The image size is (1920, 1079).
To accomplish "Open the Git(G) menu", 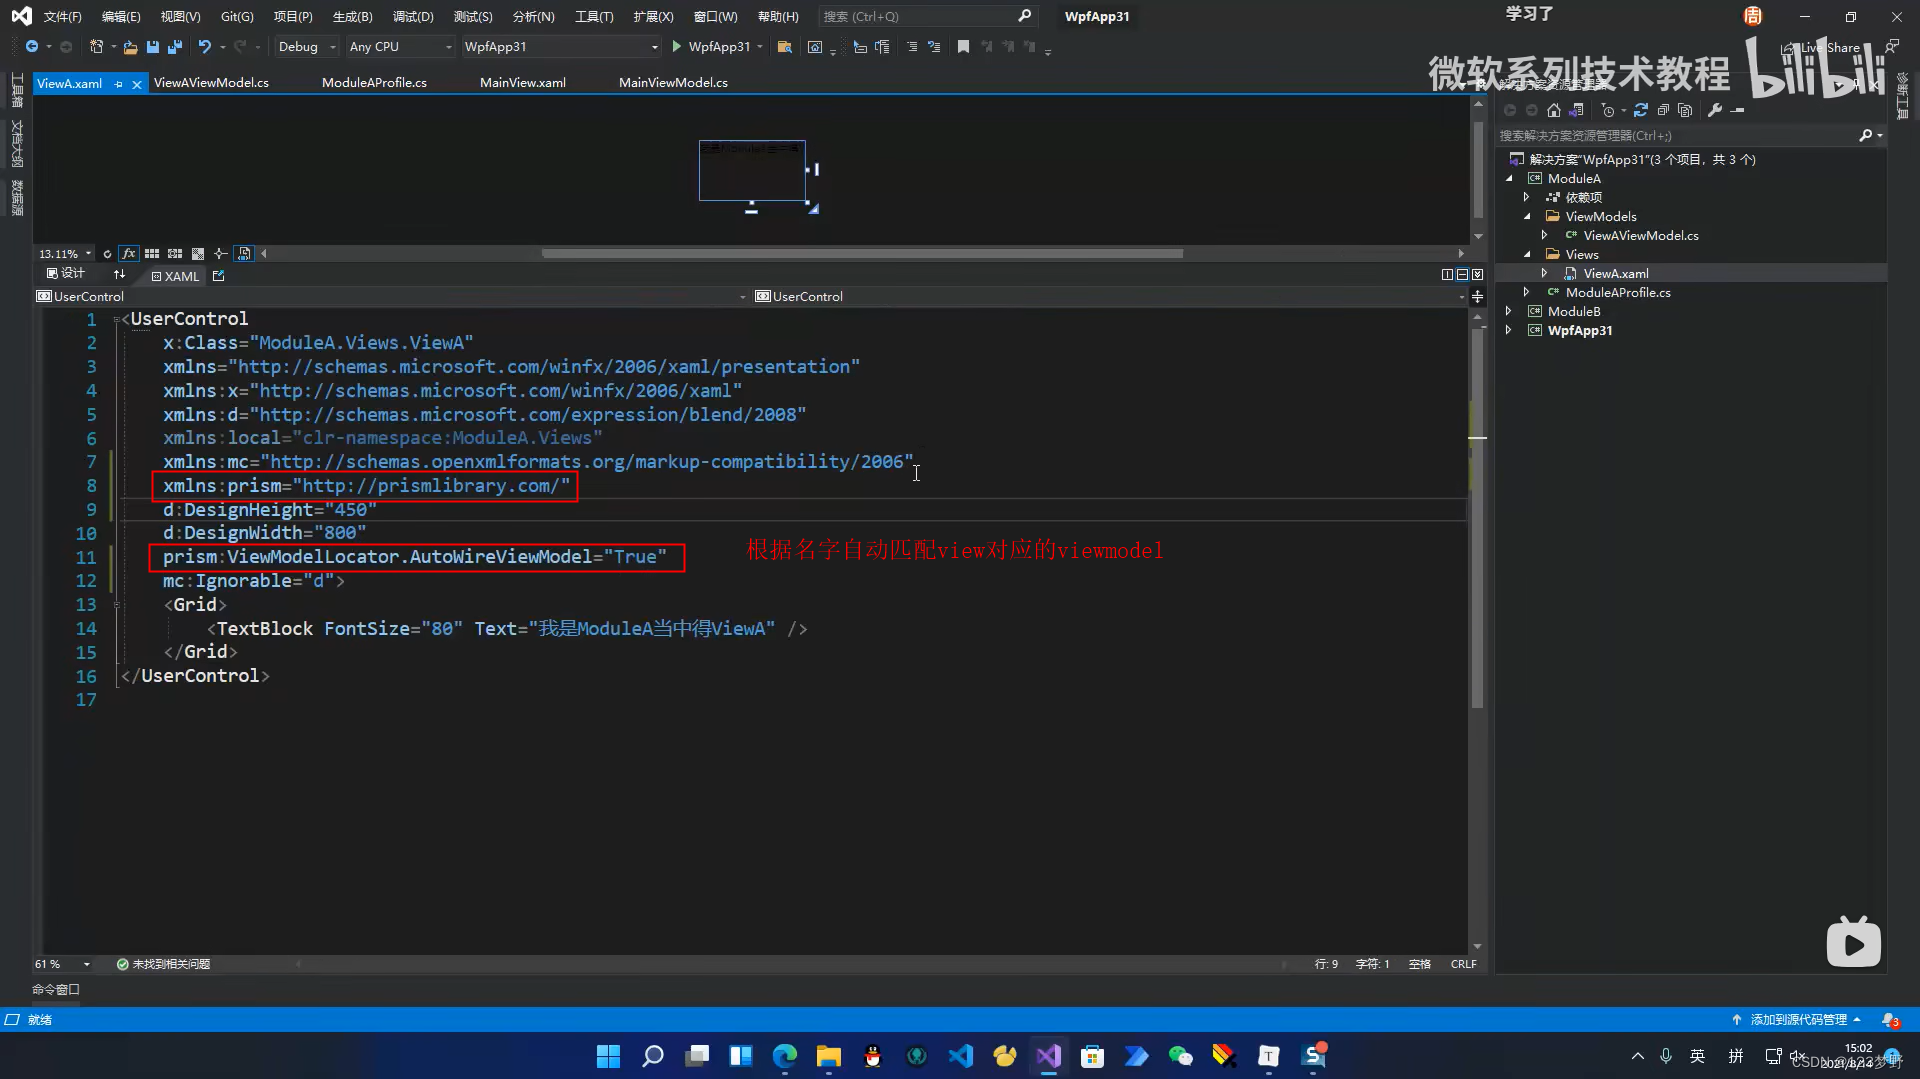I will tap(237, 17).
